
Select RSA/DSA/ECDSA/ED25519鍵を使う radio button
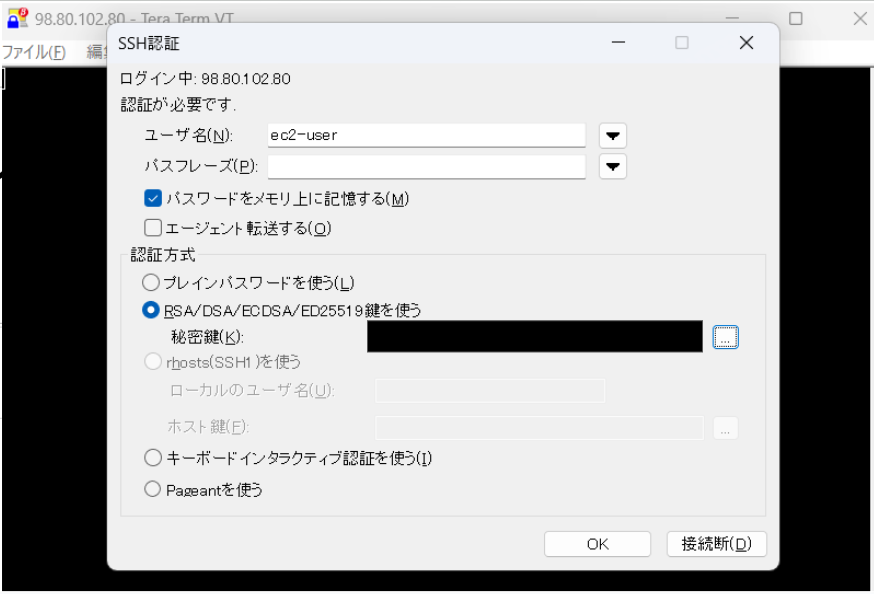(150, 309)
